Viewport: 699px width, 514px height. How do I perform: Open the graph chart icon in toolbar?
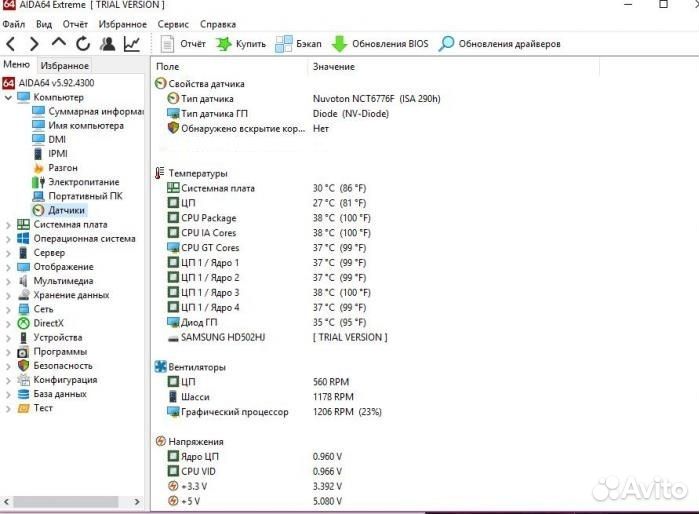132,44
